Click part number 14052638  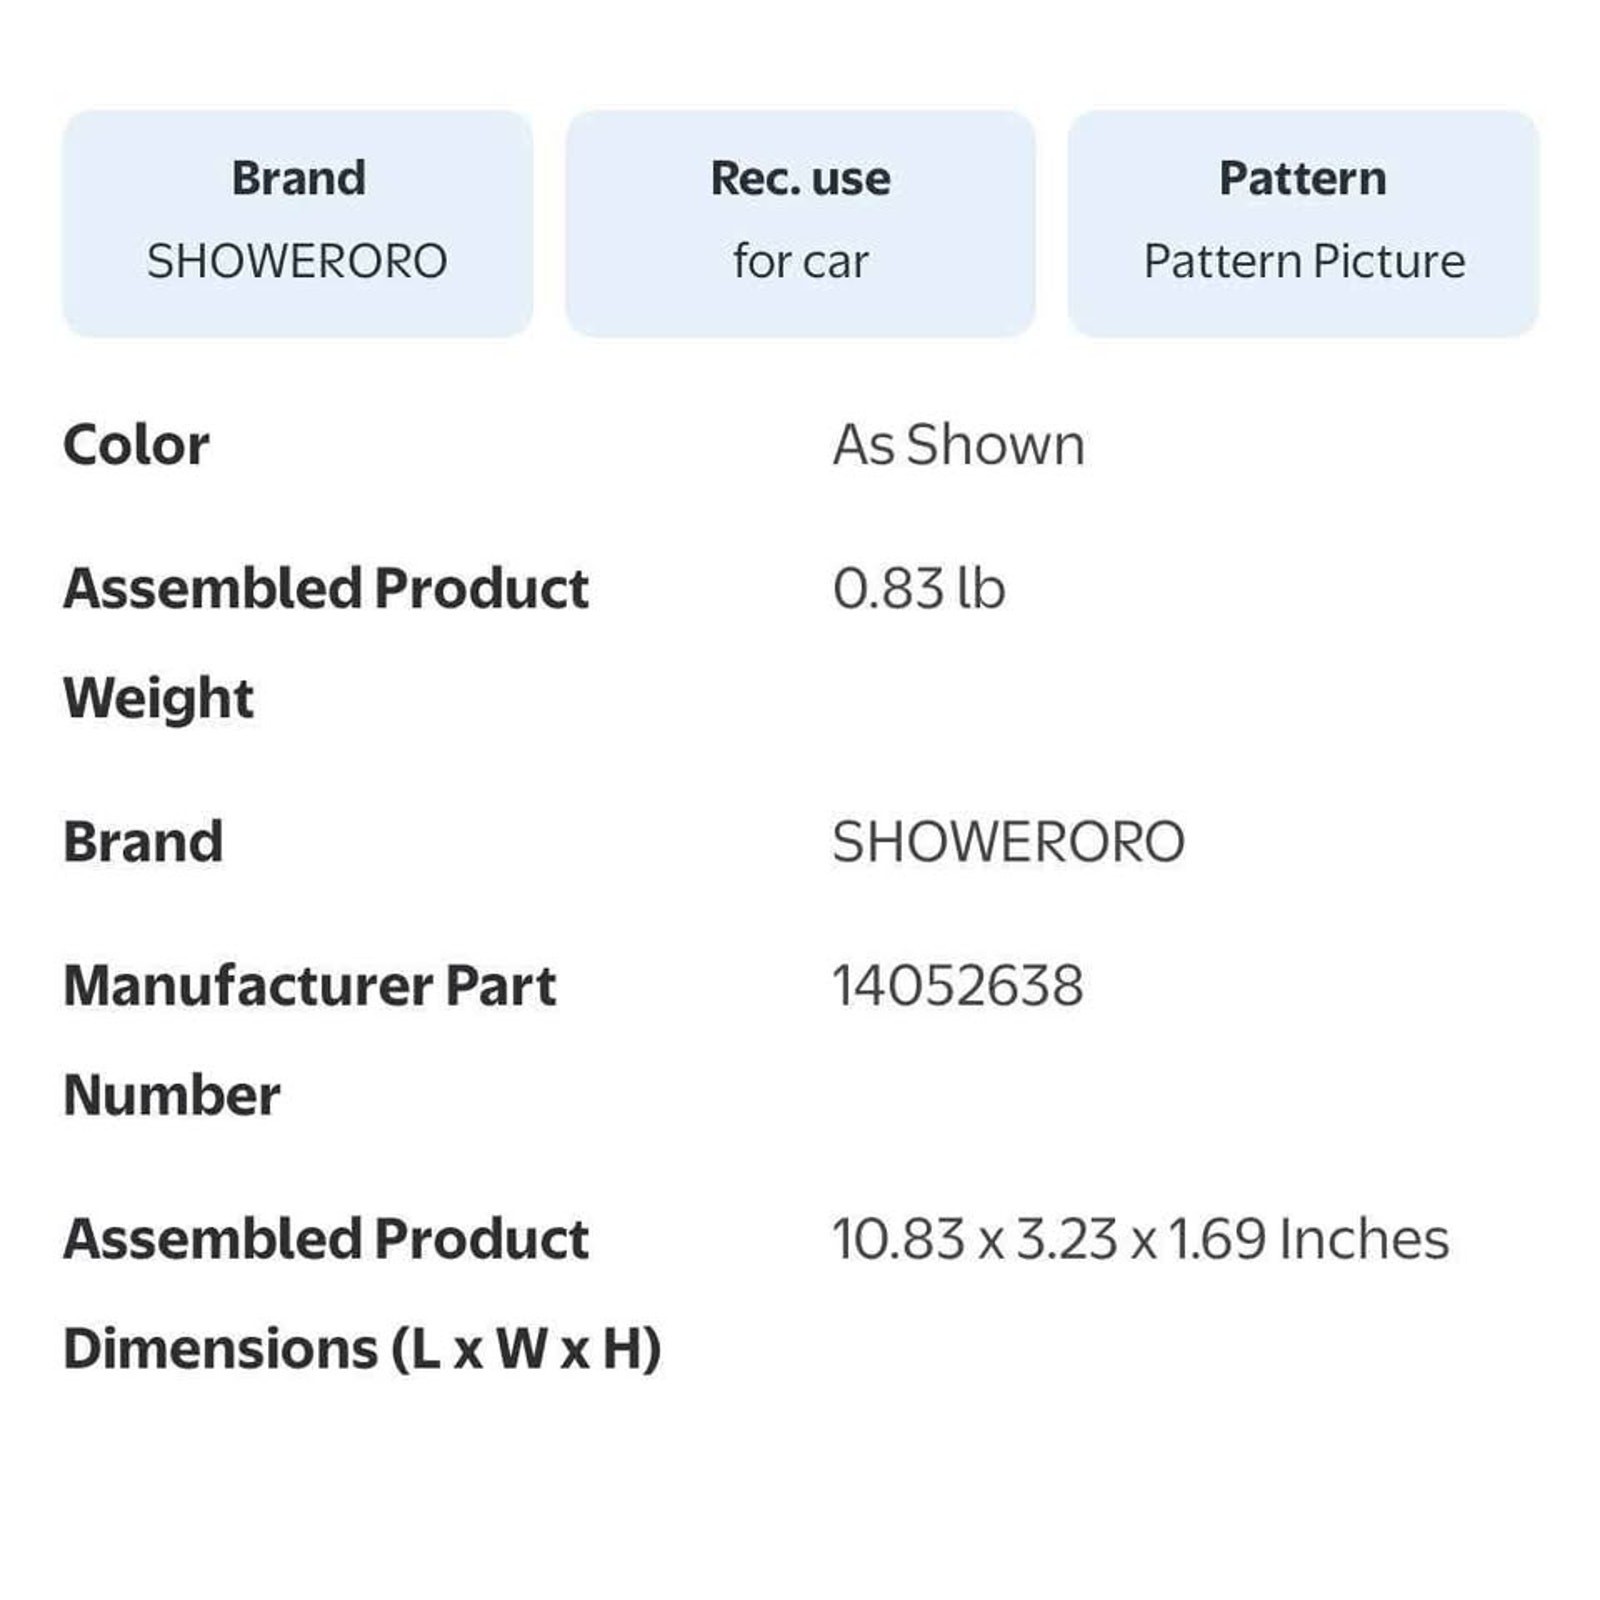pos(957,986)
